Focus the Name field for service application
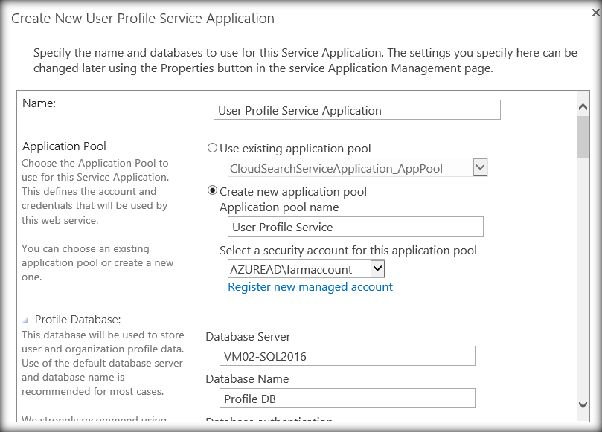The width and height of the screenshot is (602, 434). pyautogui.click(x=357, y=111)
